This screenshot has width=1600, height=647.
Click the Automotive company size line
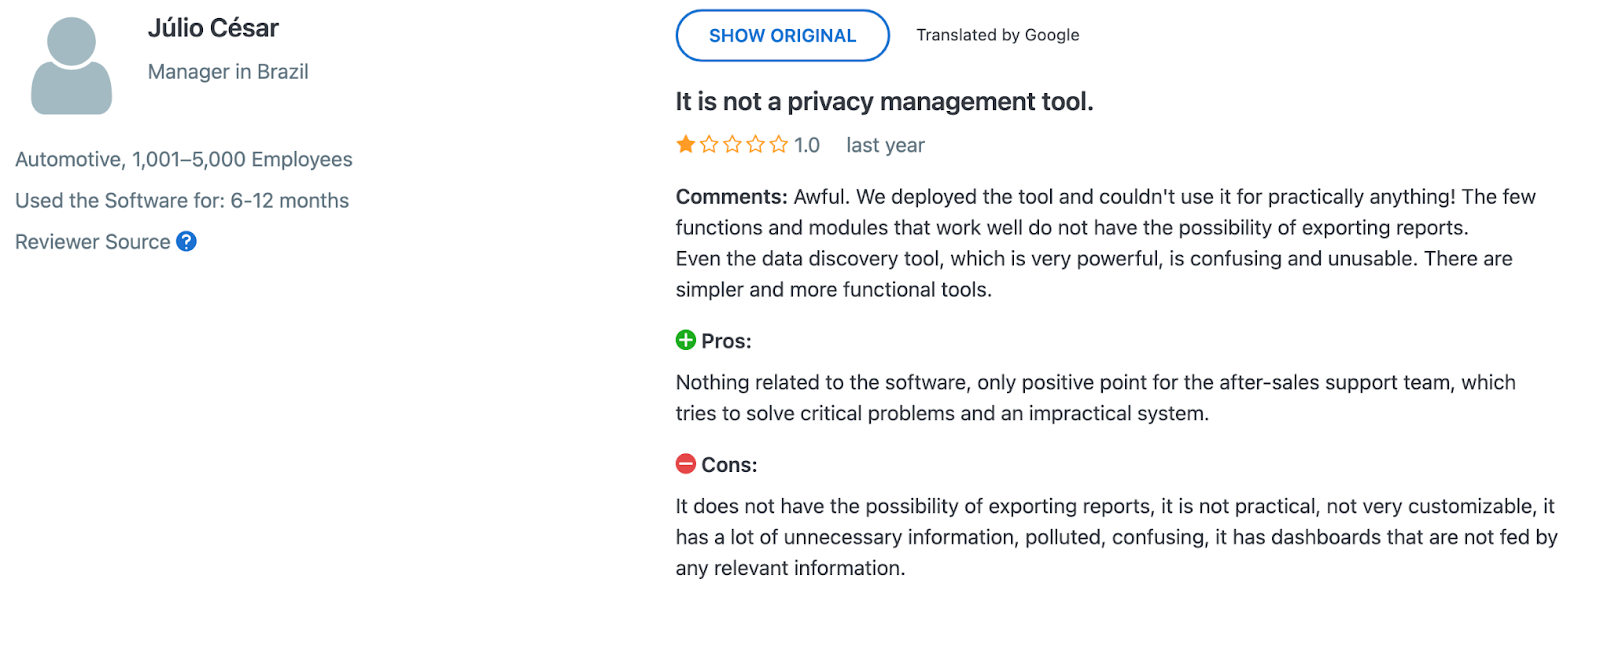(184, 159)
